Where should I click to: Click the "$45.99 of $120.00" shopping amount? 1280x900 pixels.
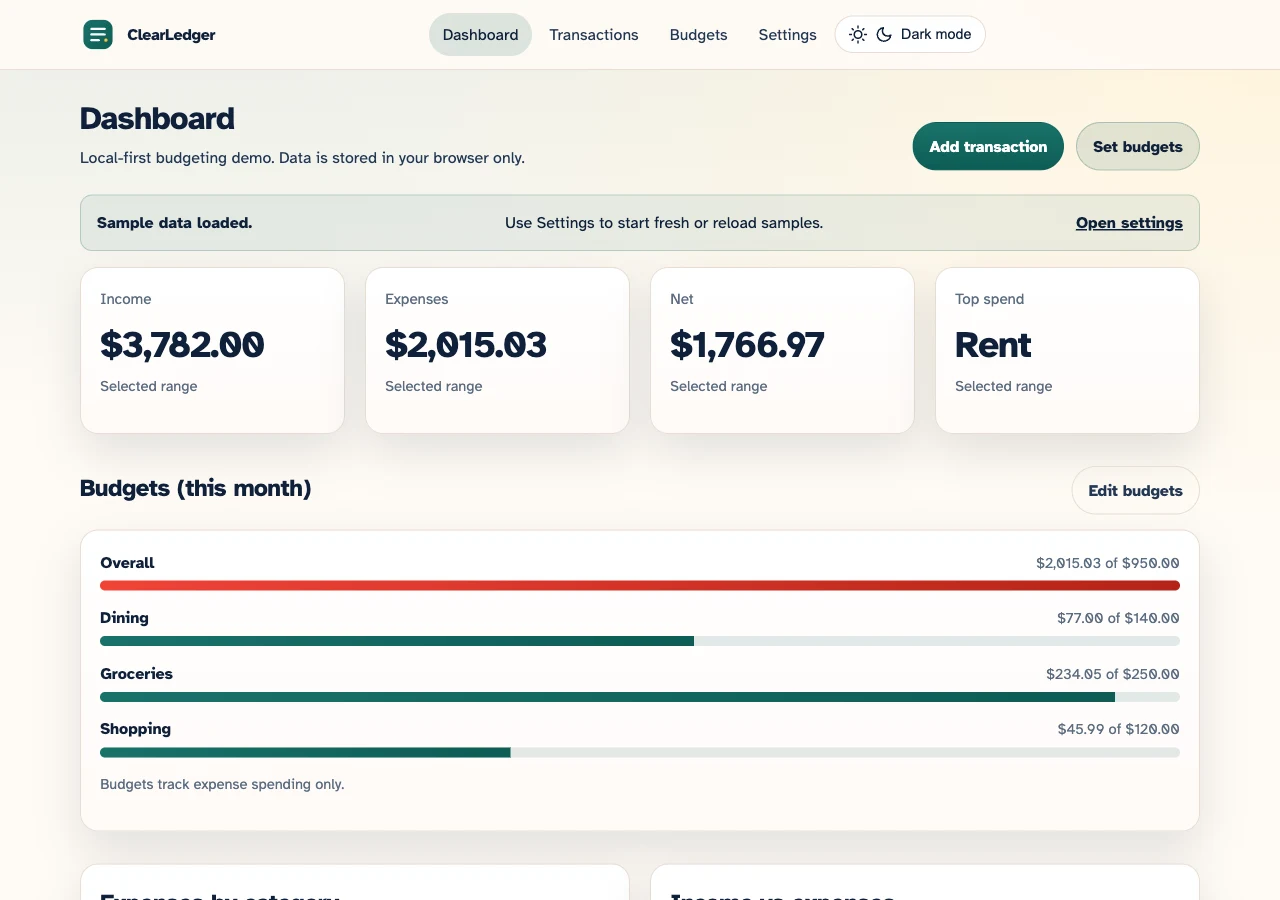[x=1119, y=729]
